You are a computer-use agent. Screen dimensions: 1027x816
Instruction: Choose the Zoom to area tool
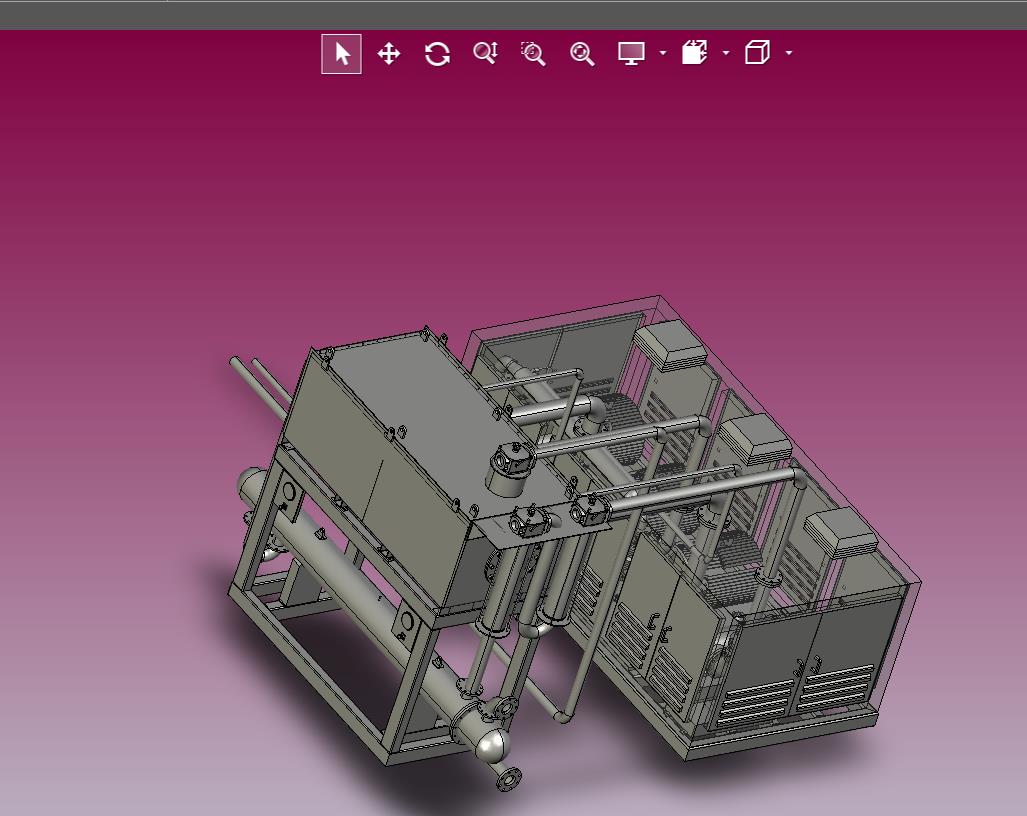533,54
